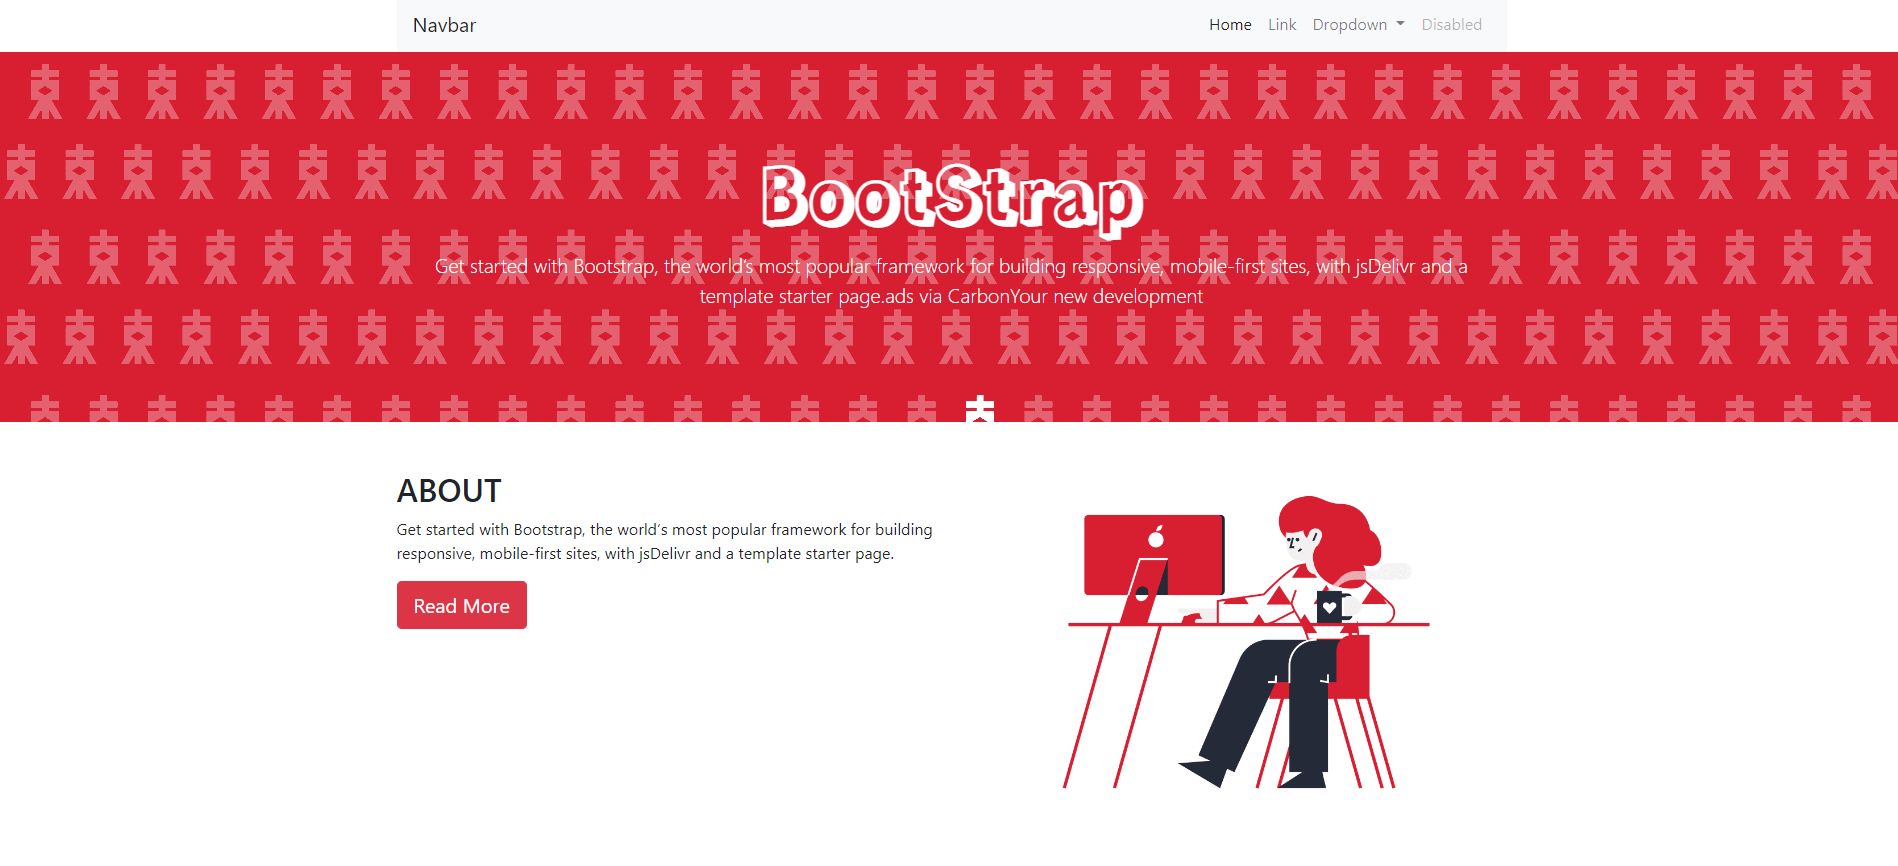Screen dimensions: 1898x866
Task: Click the hero paragraph about jsDelivr
Action: click(950, 281)
